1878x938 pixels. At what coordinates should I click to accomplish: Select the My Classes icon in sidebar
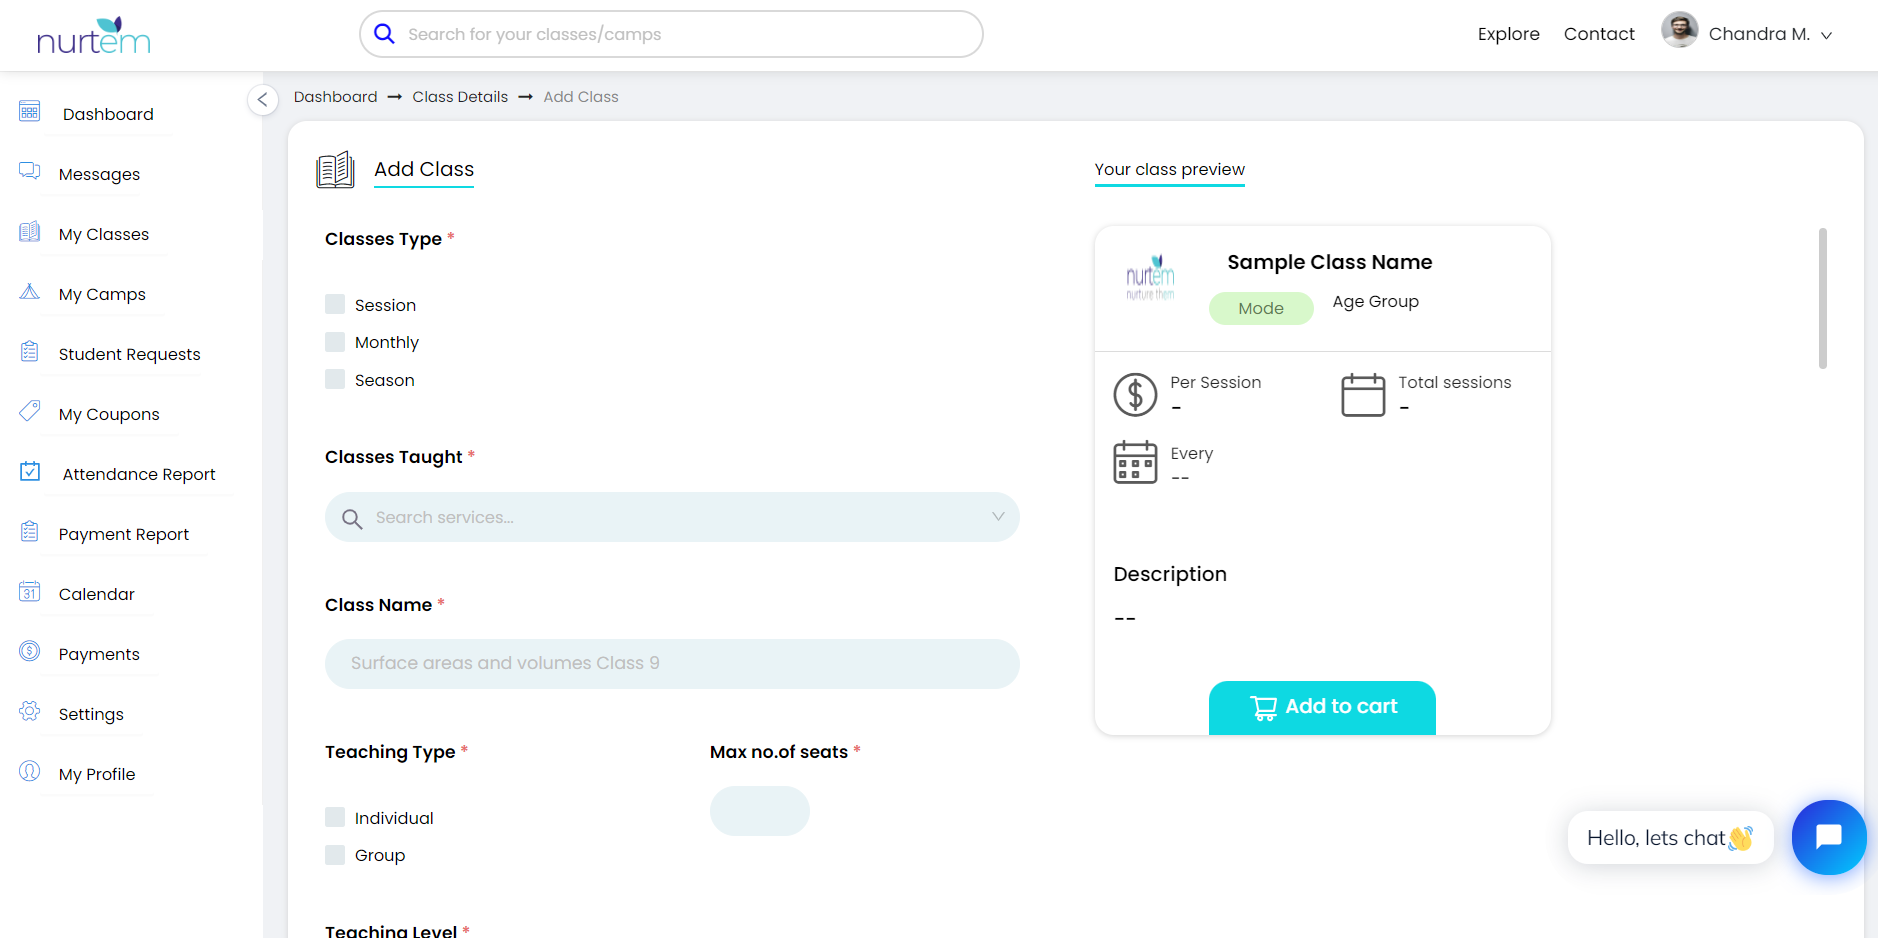coord(29,232)
